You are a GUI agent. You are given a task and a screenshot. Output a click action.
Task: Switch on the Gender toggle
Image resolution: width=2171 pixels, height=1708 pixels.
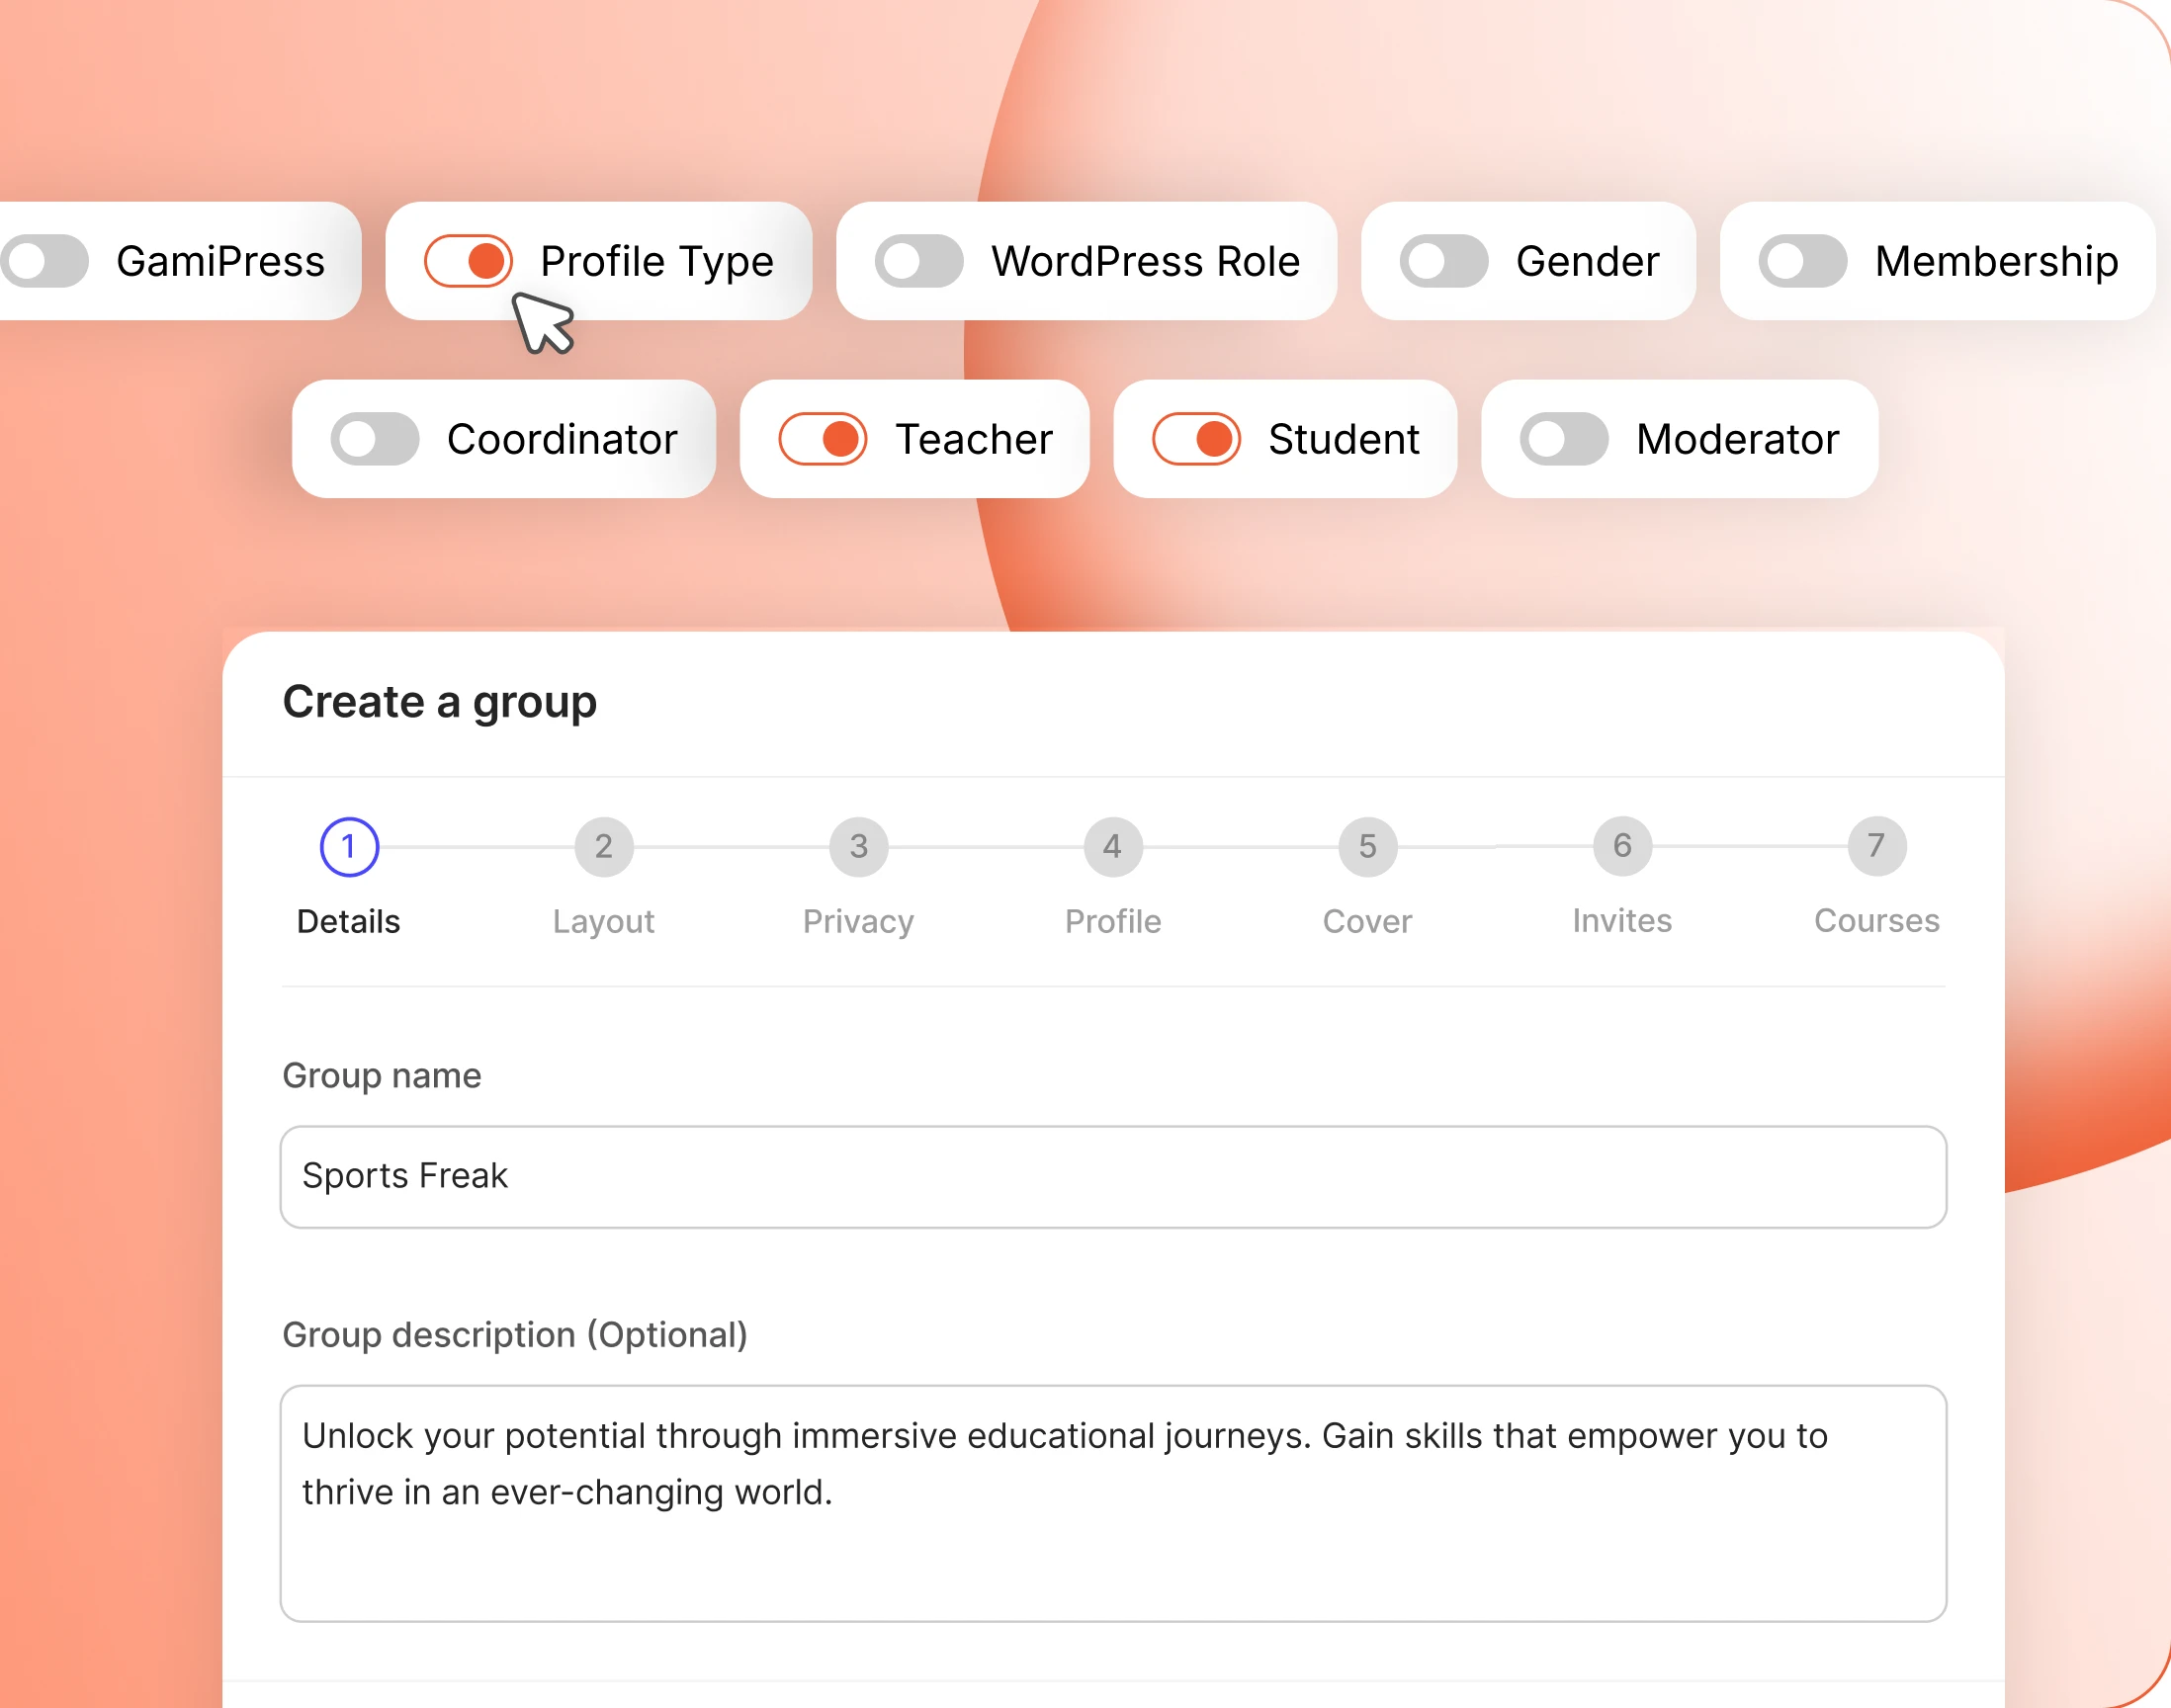pyautogui.click(x=1444, y=261)
